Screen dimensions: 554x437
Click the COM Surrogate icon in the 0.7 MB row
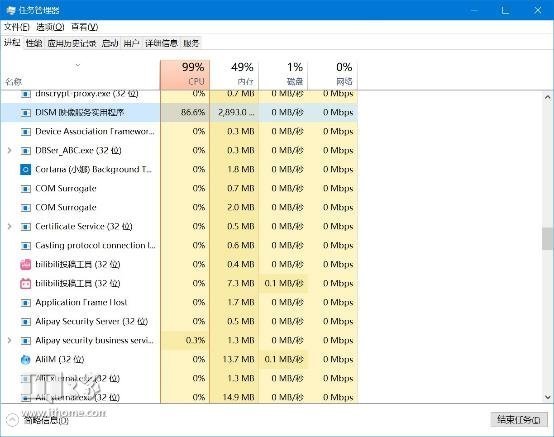pos(25,189)
